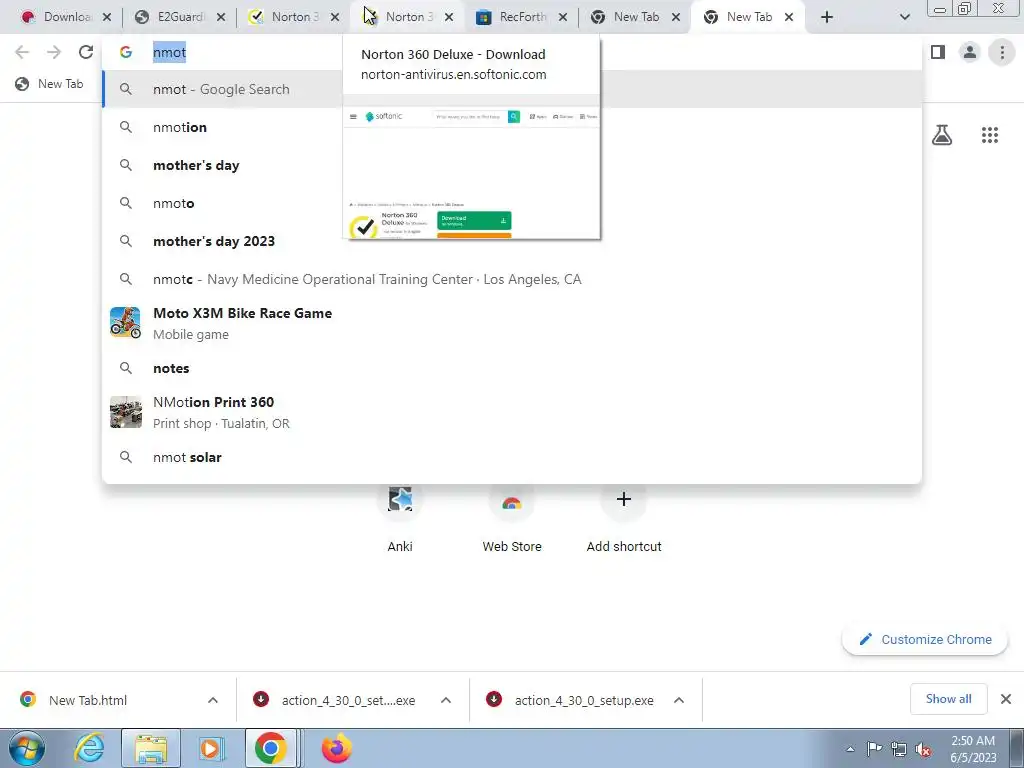
Task: Reload the page with the refresh icon
Action: (86, 52)
